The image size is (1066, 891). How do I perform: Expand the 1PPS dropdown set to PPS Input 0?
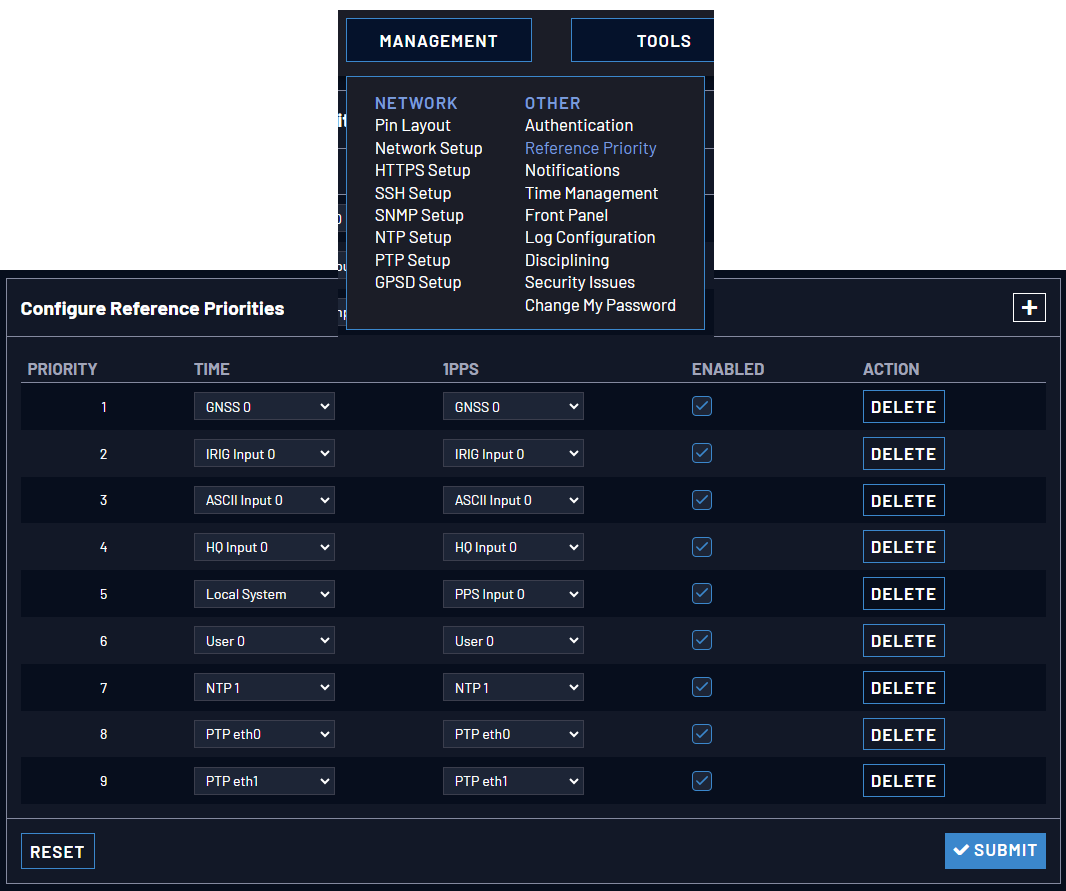(513, 594)
